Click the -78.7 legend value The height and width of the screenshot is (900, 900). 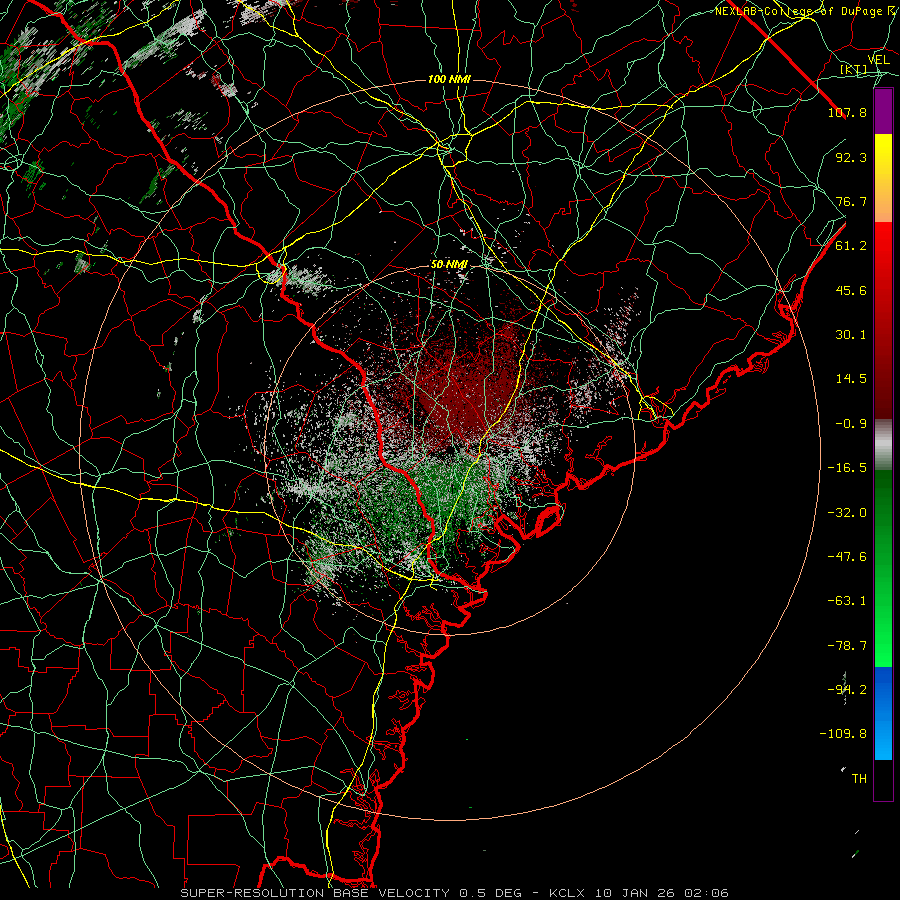tap(847, 646)
